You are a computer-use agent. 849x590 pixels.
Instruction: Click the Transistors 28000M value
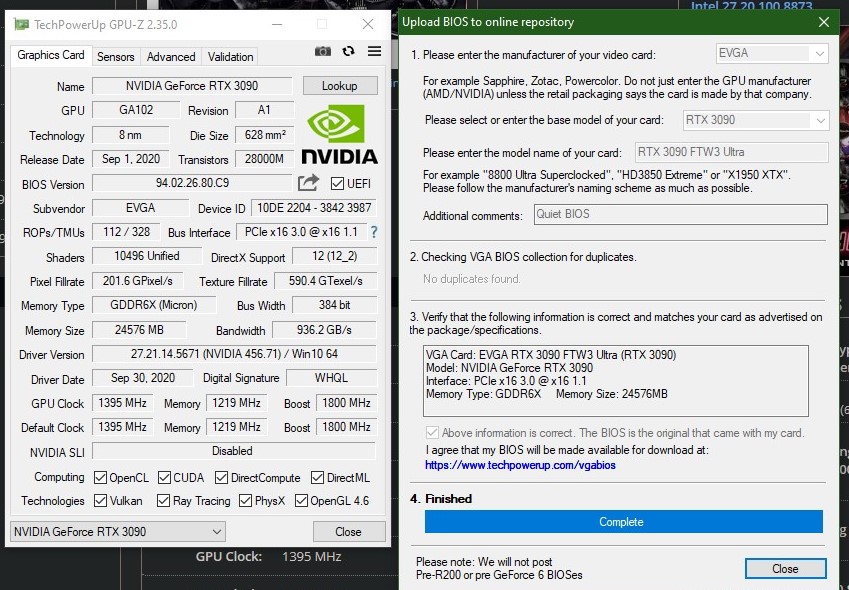(265, 159)
